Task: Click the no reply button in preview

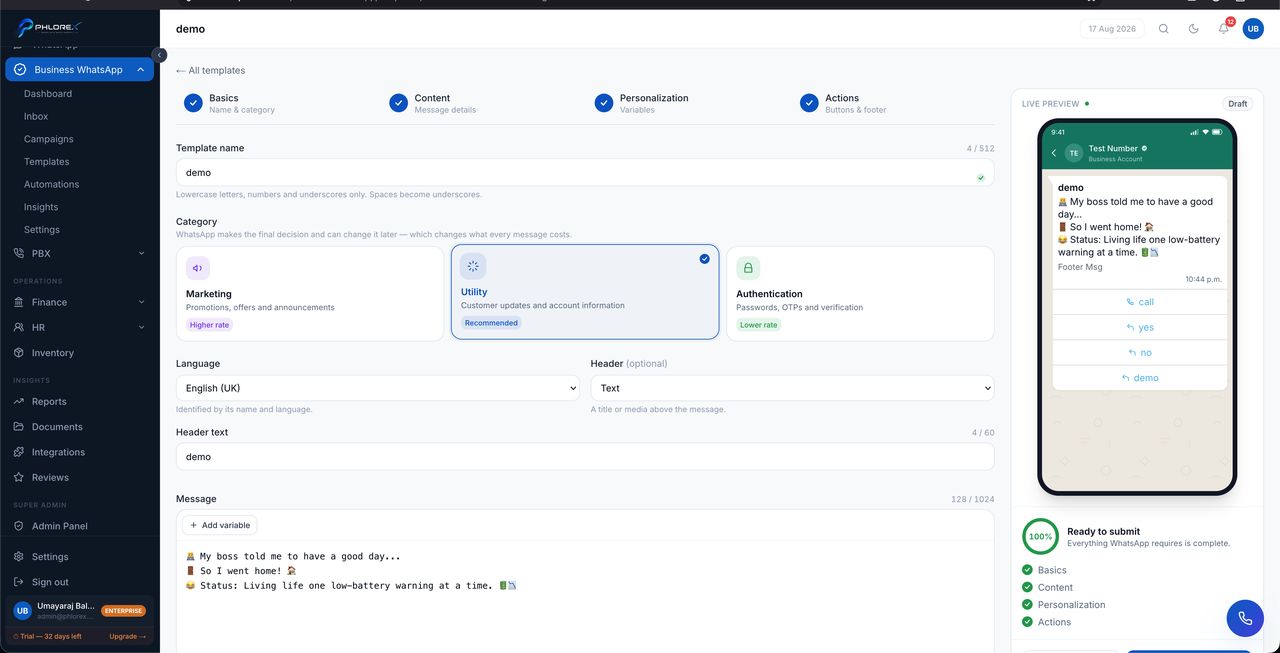Action: (1140, 352)
